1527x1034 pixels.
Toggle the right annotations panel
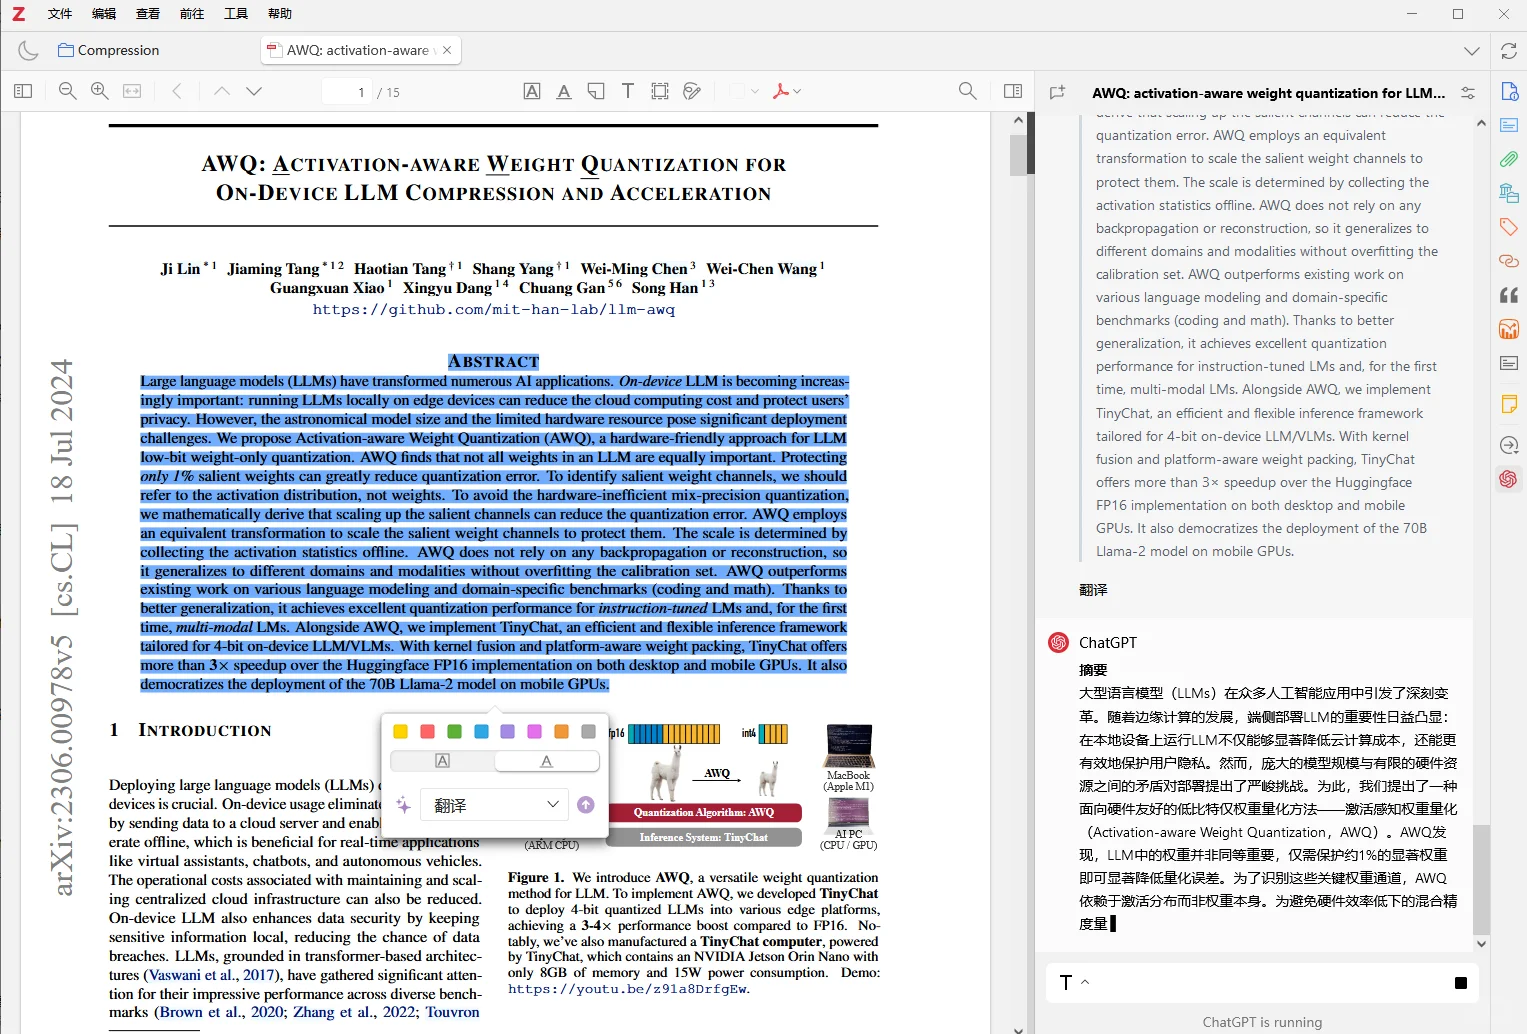(x=1012, y=90)
